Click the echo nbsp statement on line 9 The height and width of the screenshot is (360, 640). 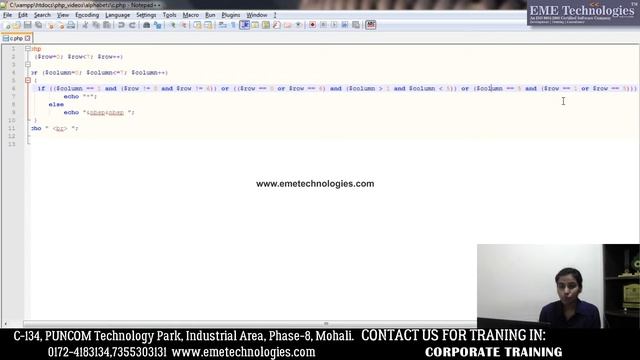[x=99, y=113]
